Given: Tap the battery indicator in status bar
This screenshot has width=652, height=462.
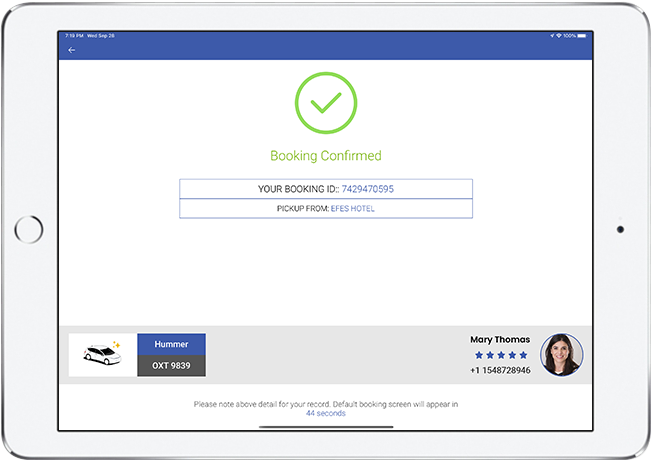Looking at the screenshot, I should coord(582,36).
